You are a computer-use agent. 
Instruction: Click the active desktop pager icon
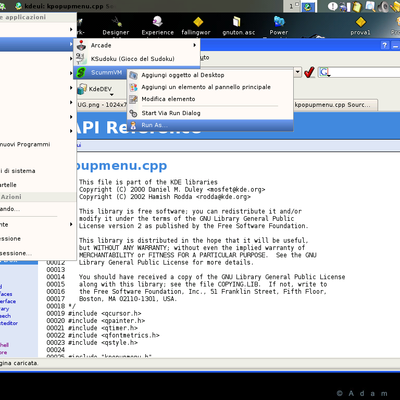(308, 6)
